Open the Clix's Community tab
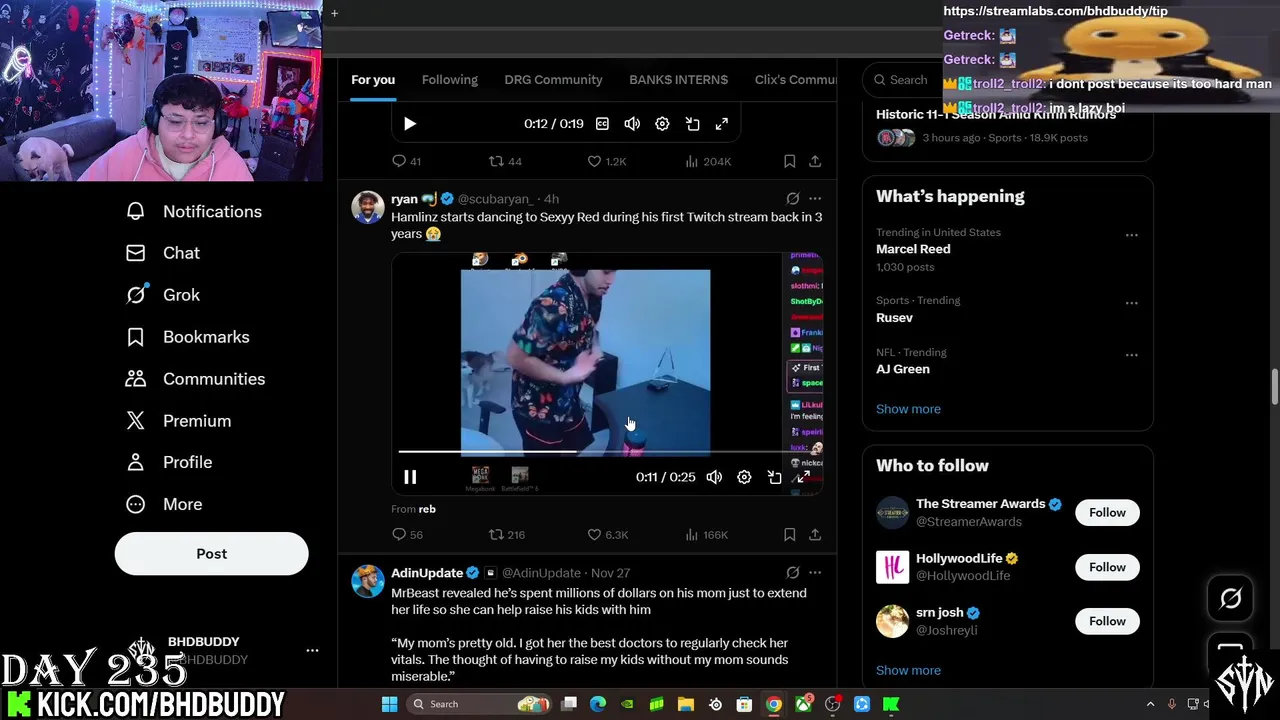1280x720 pixels. coord(795,79)
